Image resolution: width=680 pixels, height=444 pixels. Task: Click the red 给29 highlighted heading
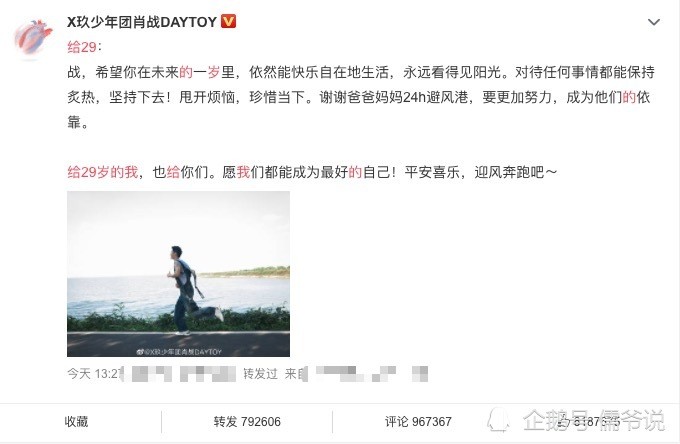click(x=82, y=47)
